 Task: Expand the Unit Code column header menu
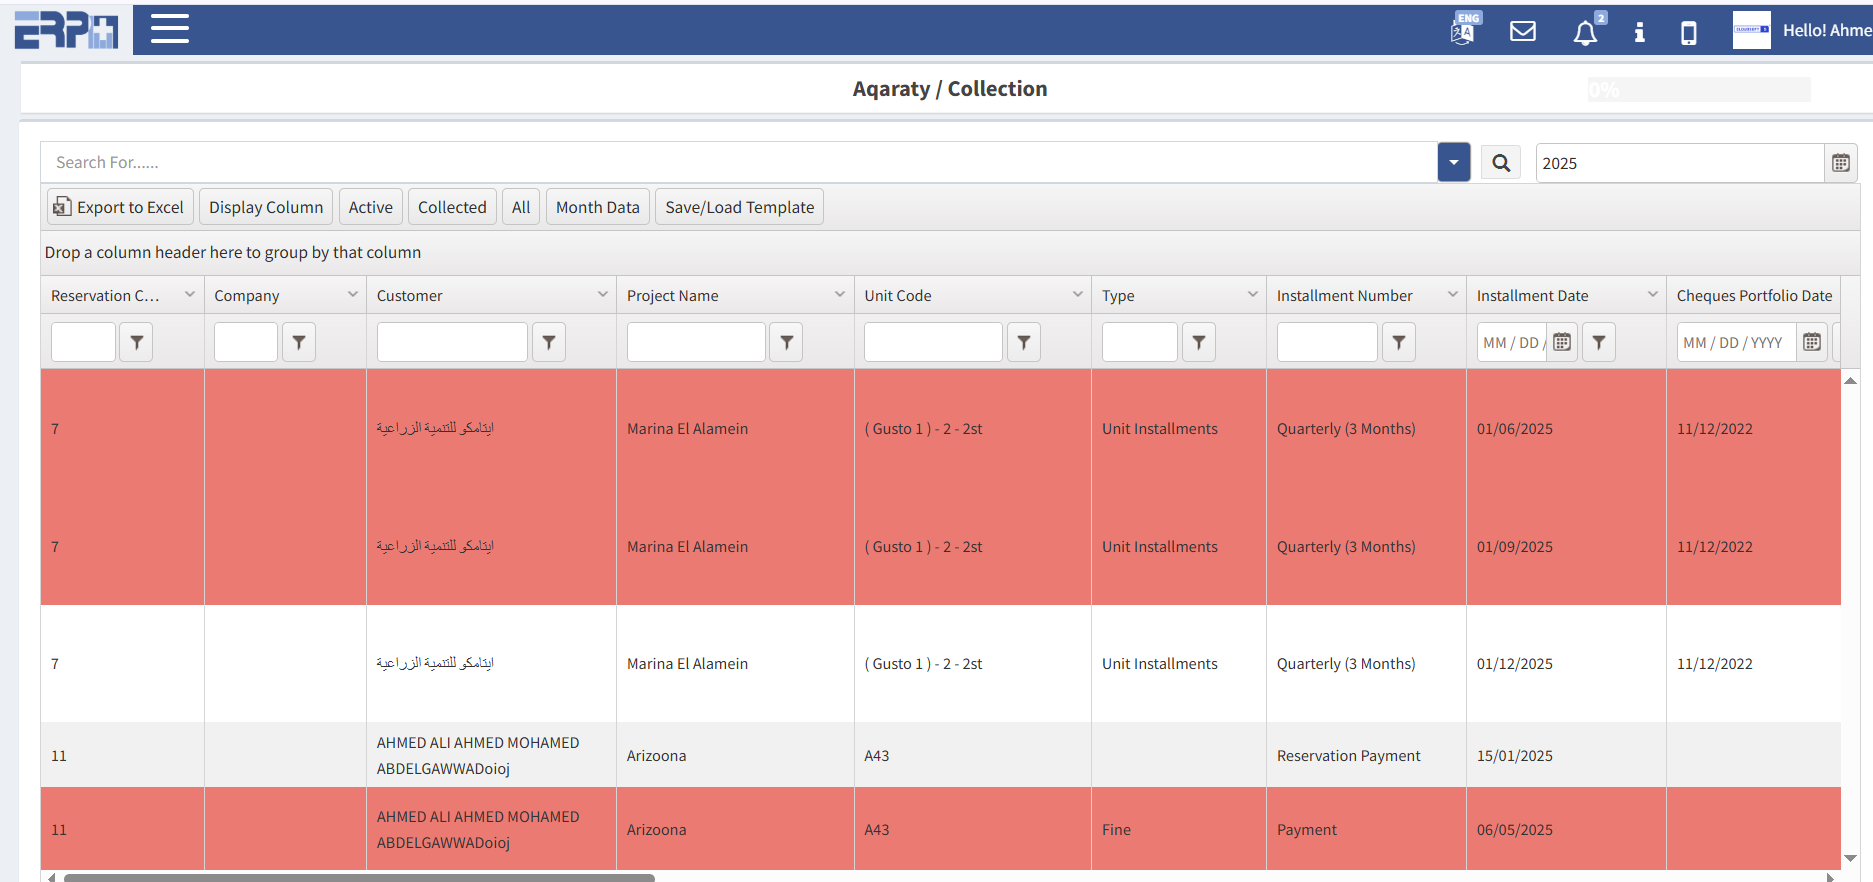(x=1077, y=294)
